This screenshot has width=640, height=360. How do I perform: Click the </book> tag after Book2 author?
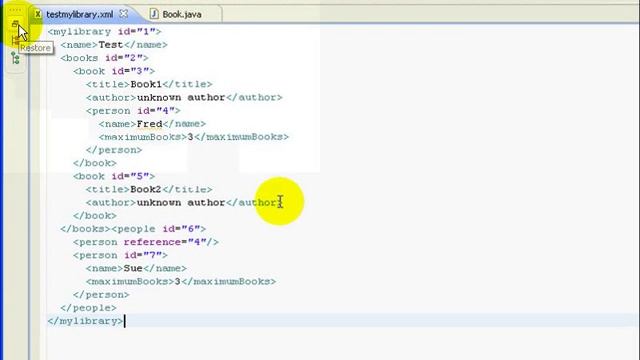coord(95,216)
